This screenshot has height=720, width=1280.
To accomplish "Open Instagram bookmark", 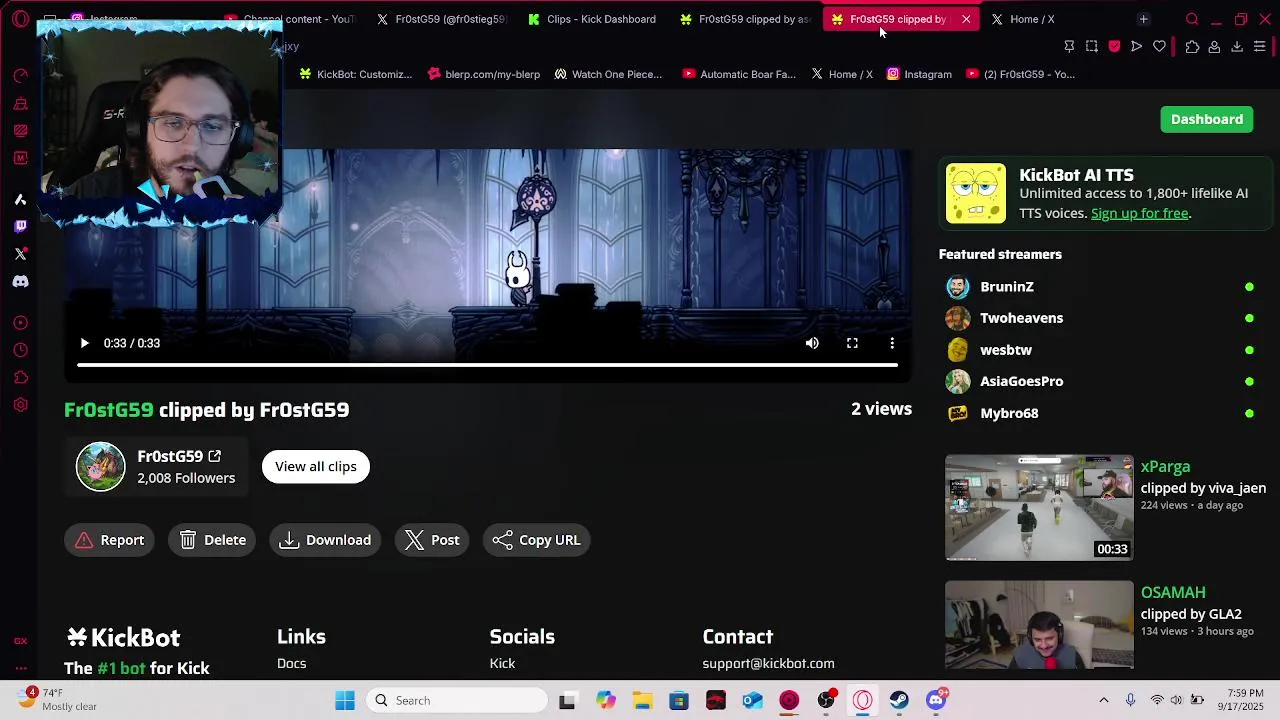I will (918, 74).
